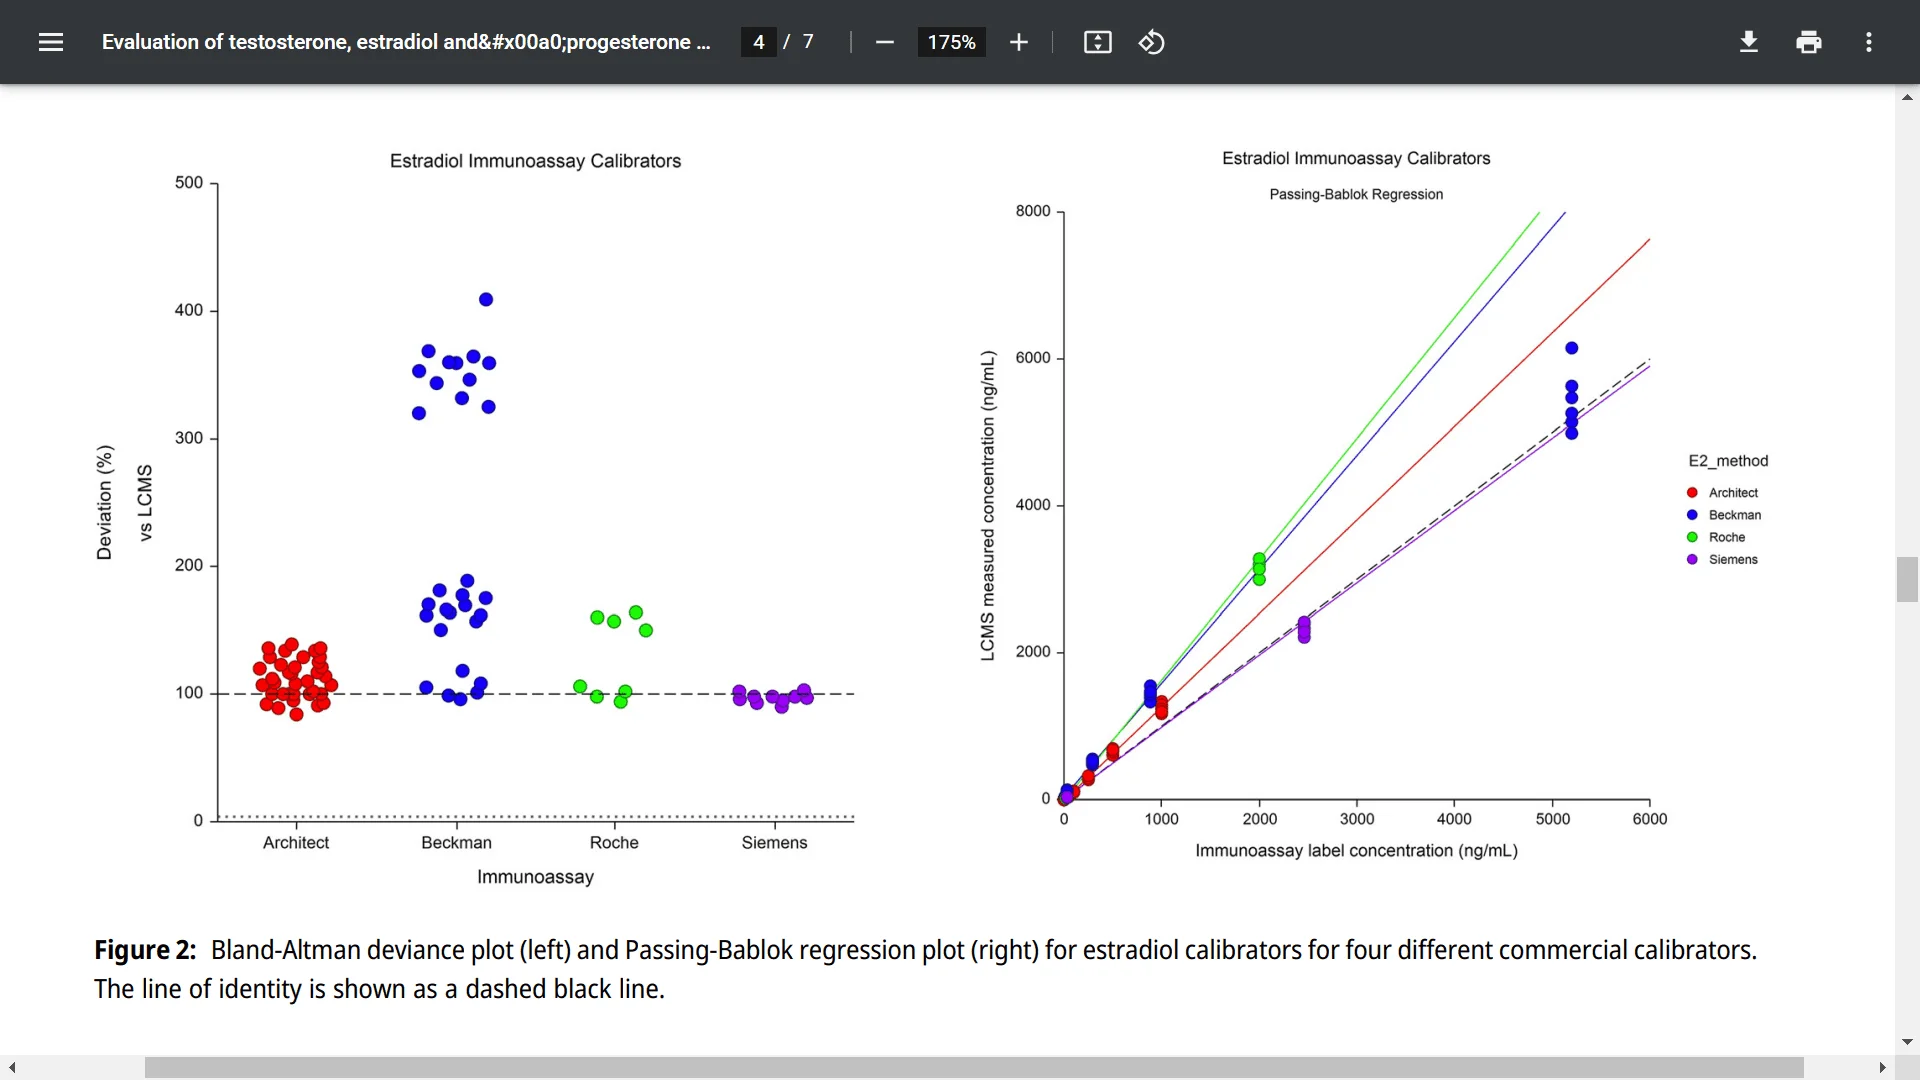The image size is (1920, 1080).
Task: Rotate the document counterclockwise
Action: pos(1151,42)
